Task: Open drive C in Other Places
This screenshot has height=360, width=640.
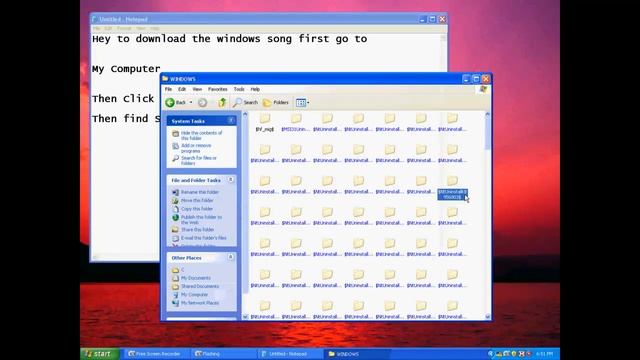Action: click(182, 270)
